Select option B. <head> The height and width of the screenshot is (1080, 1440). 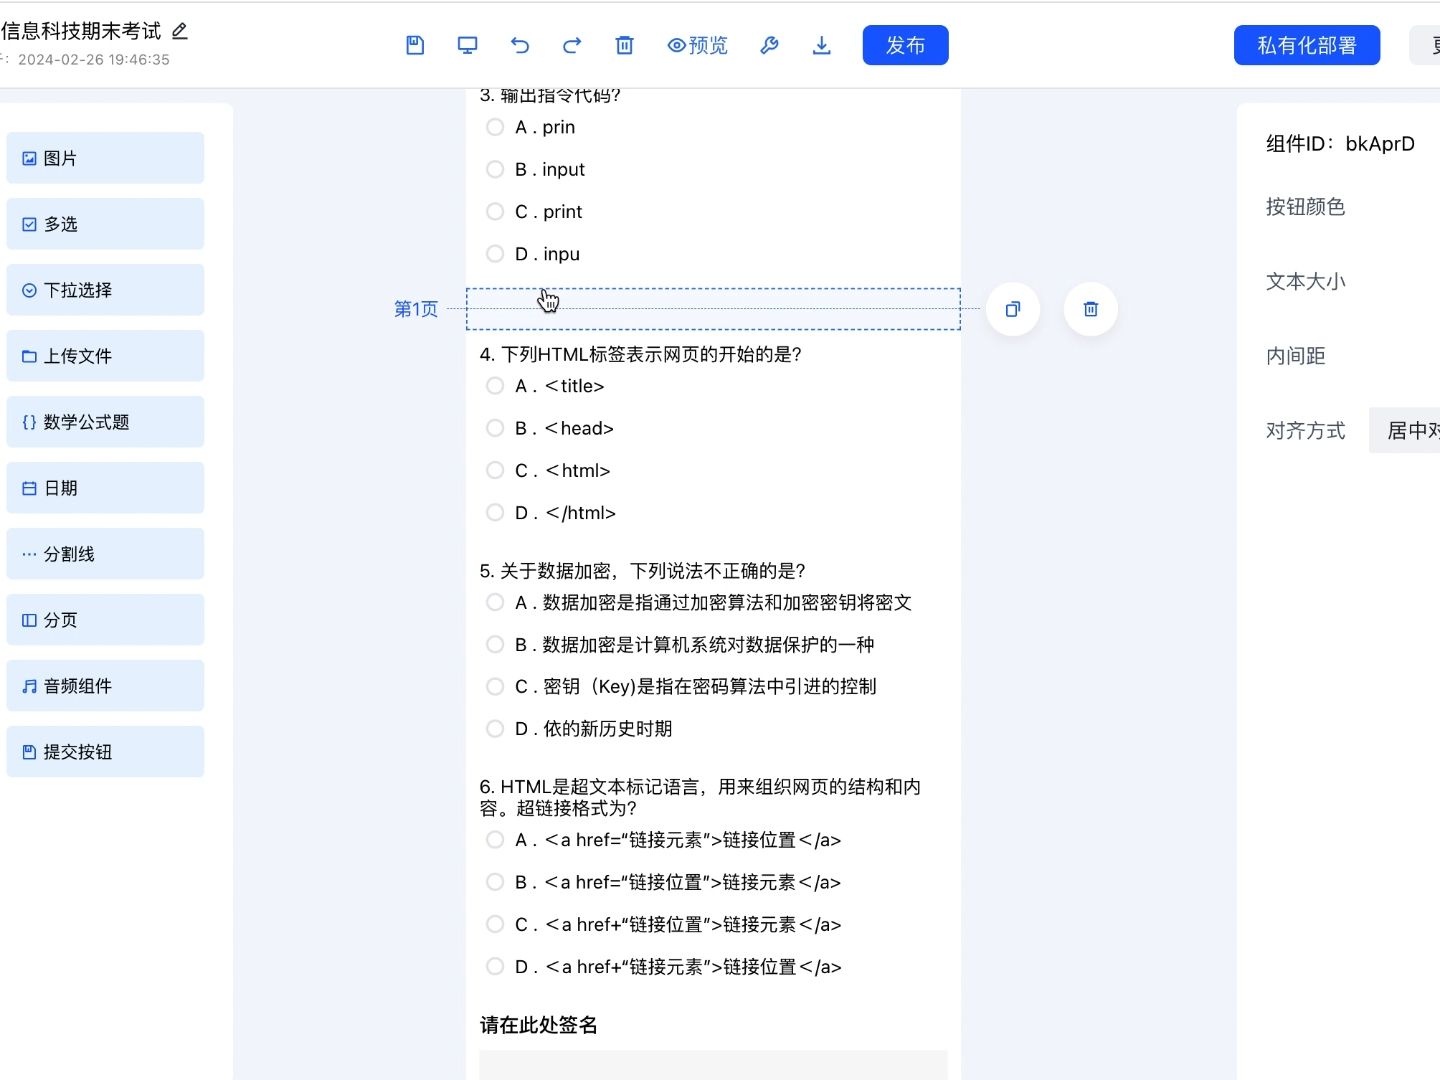pyautogui.click(x=495, y=428)
